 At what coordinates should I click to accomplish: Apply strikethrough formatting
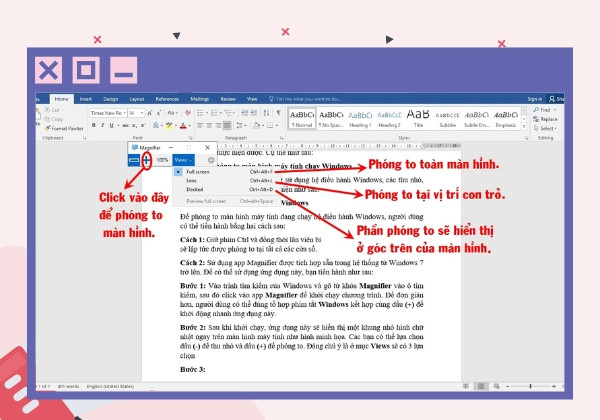coord(125,125)
